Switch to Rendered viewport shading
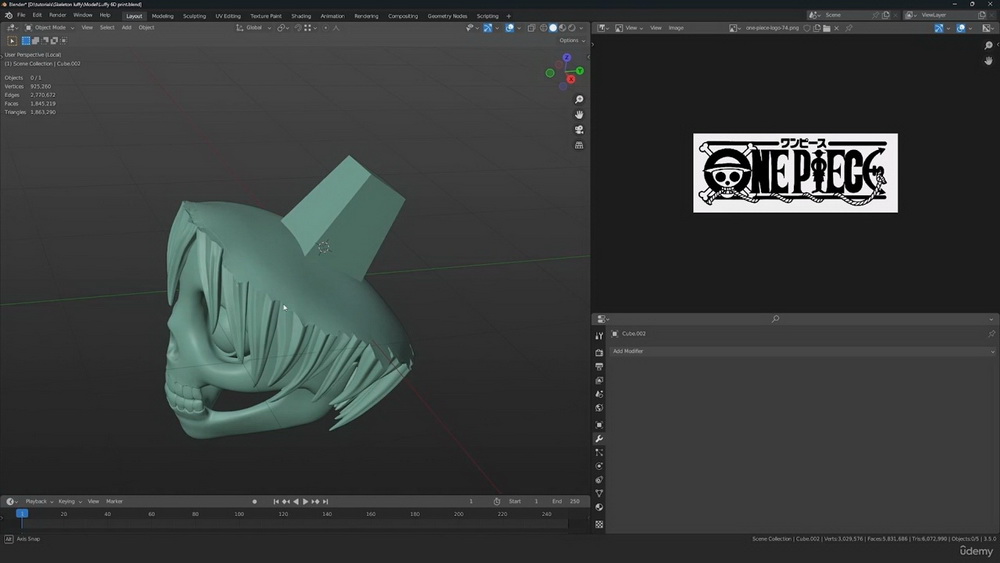Image resolution: width=1000 pixels, height=563 pixels. pos(572,28)
